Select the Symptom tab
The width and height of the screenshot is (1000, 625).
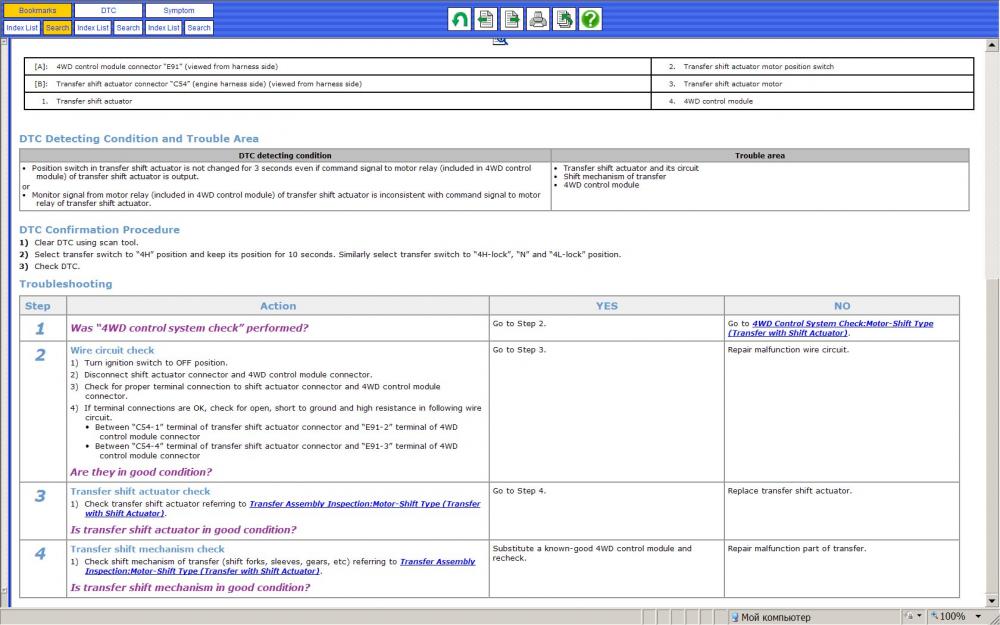[179, 10]
